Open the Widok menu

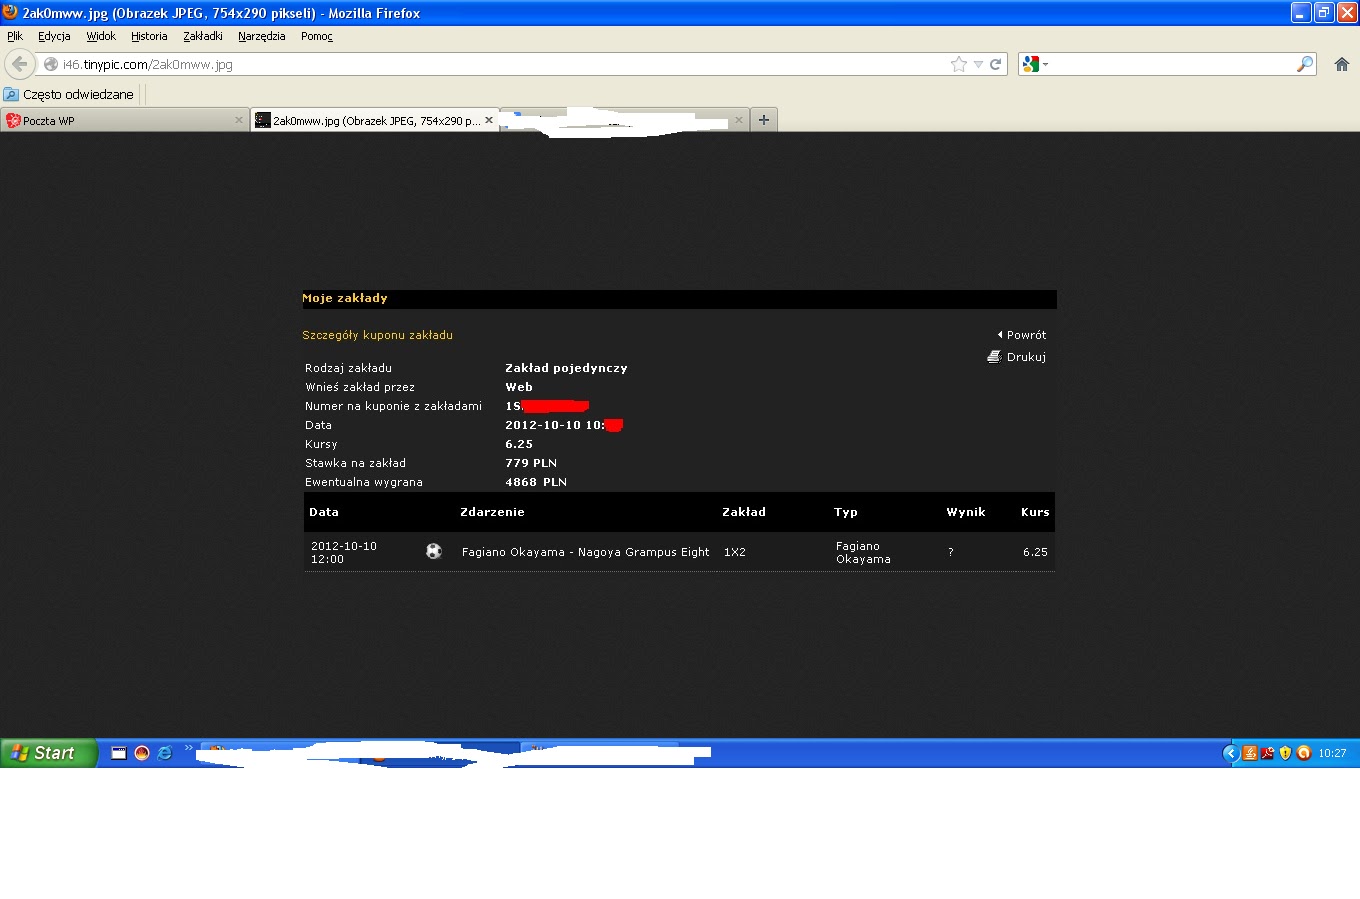click(101, 36)
